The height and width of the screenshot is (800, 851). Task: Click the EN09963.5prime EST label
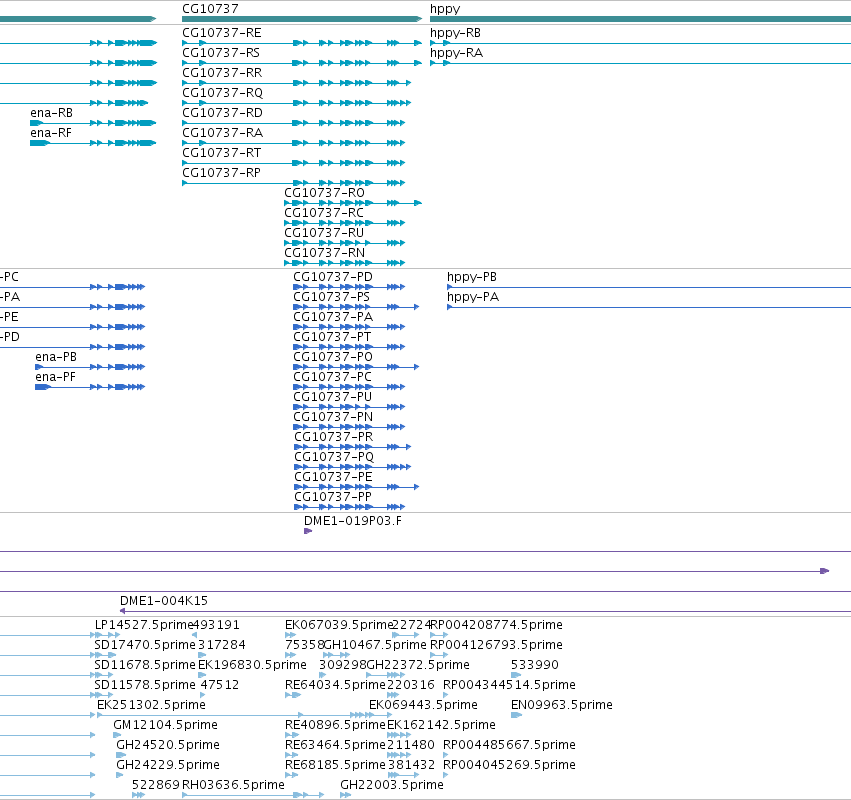point(562,705)
